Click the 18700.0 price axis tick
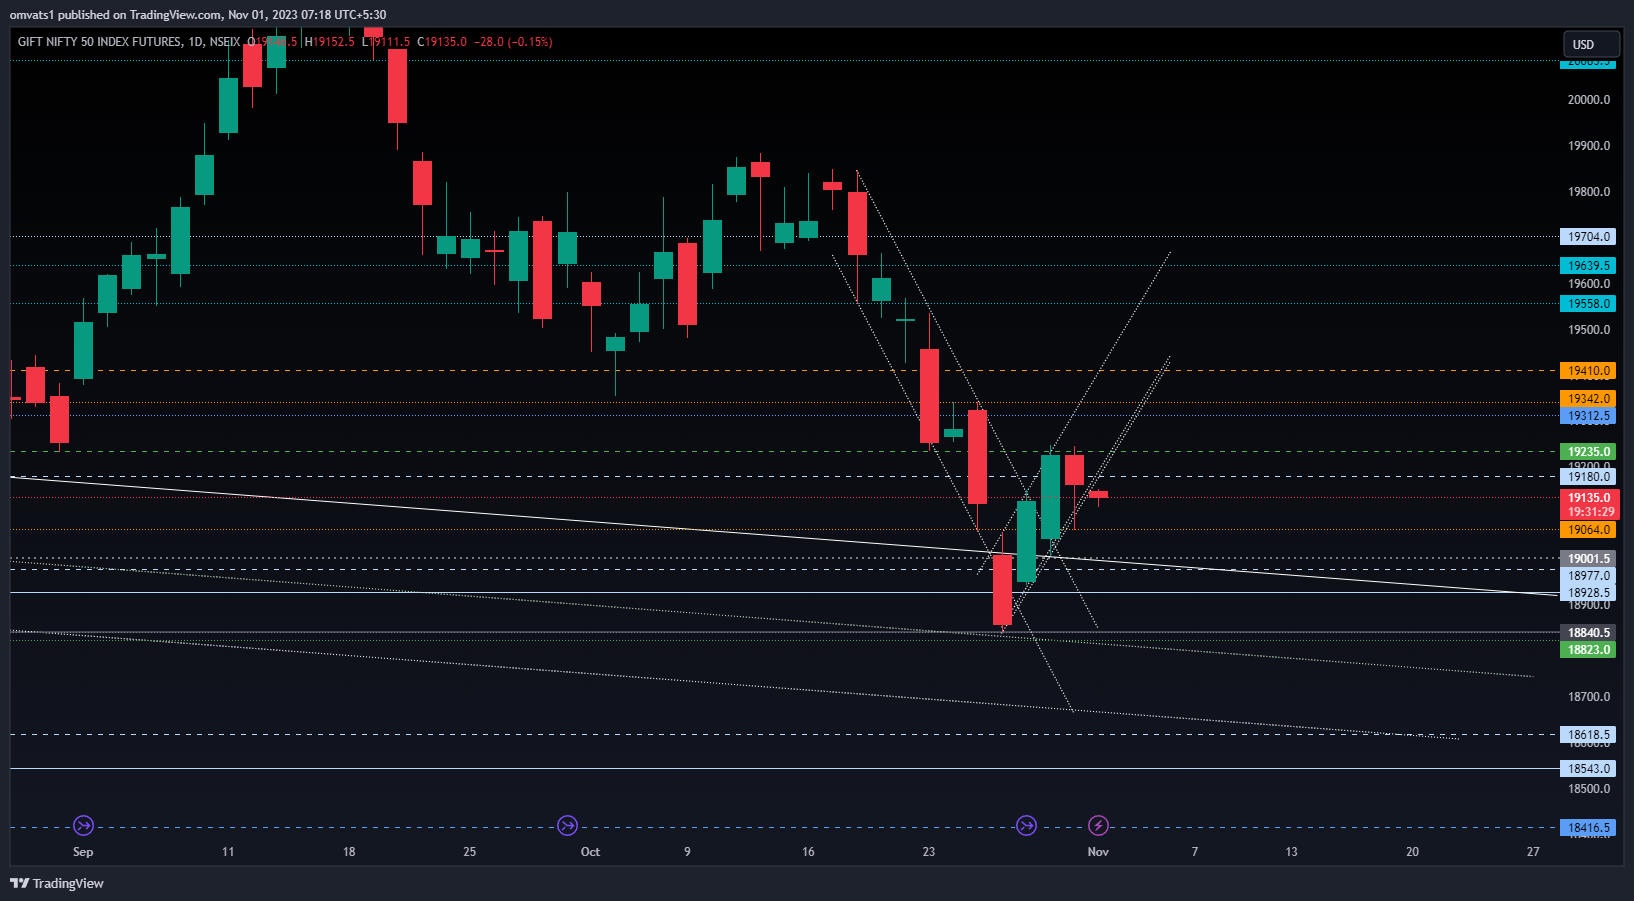Image resolution: width=1634 pixels, height=901 pixels. coord(1589,697)
